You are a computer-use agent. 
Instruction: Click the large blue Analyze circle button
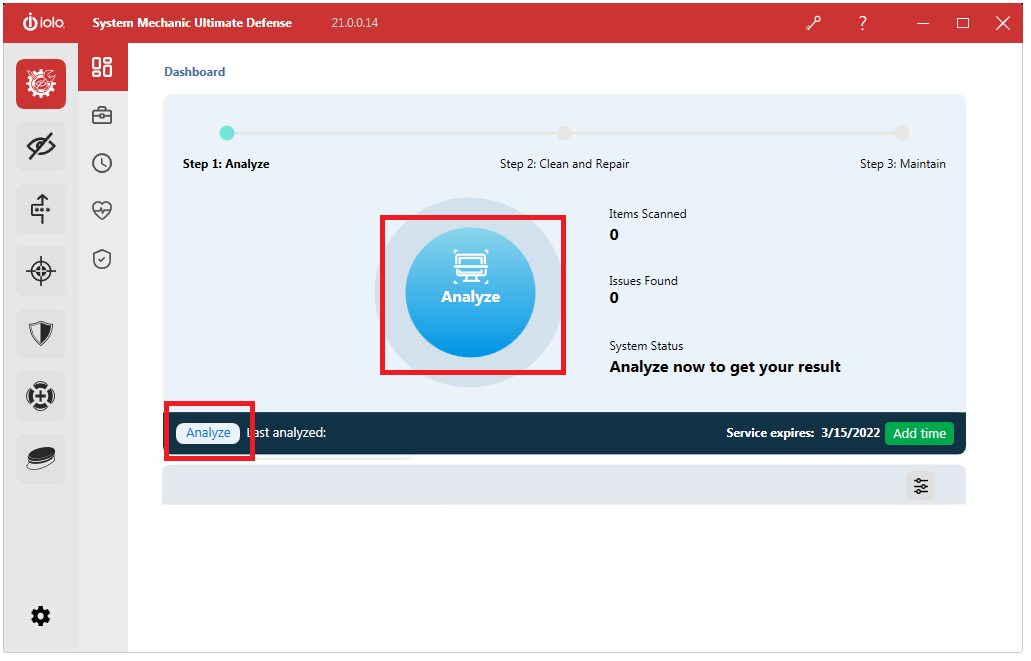[472, 293]
